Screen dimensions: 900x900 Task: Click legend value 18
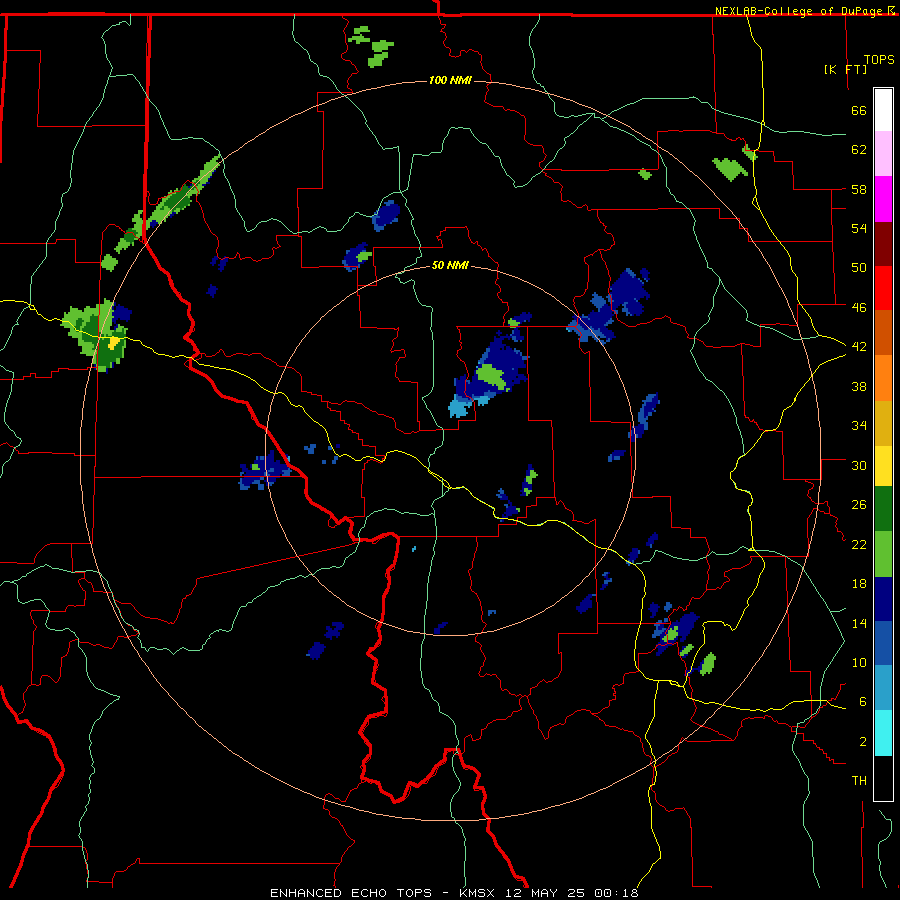[x=859, y=584]
